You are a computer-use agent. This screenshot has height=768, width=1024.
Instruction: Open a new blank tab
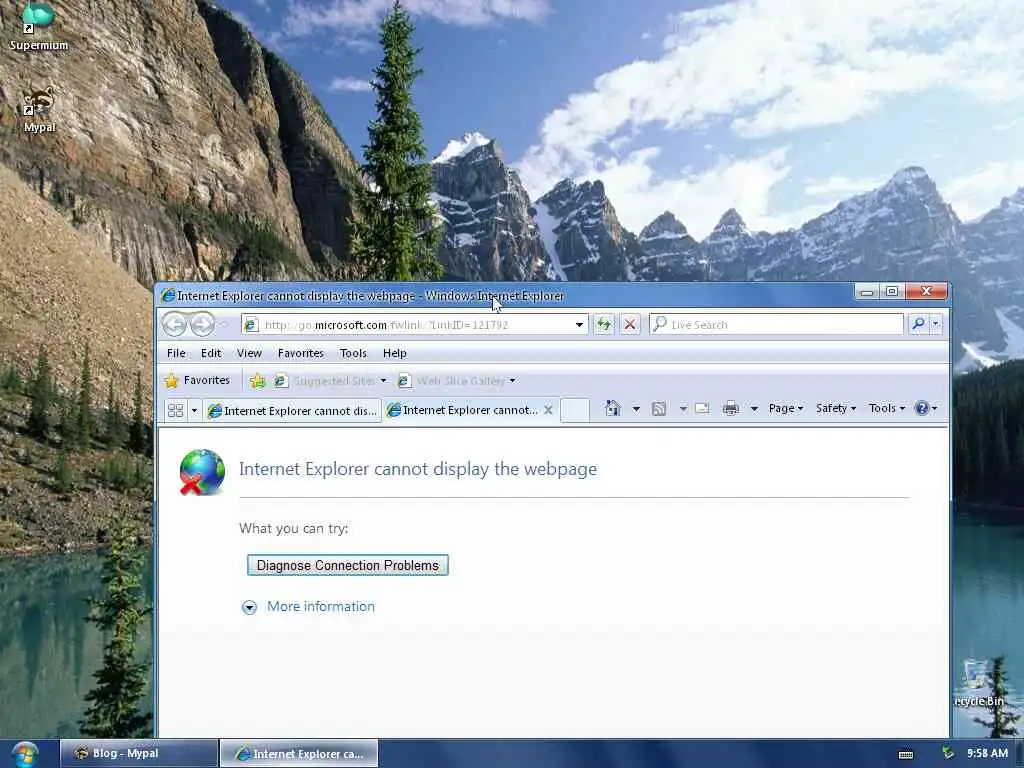click(x=575, y=410)
